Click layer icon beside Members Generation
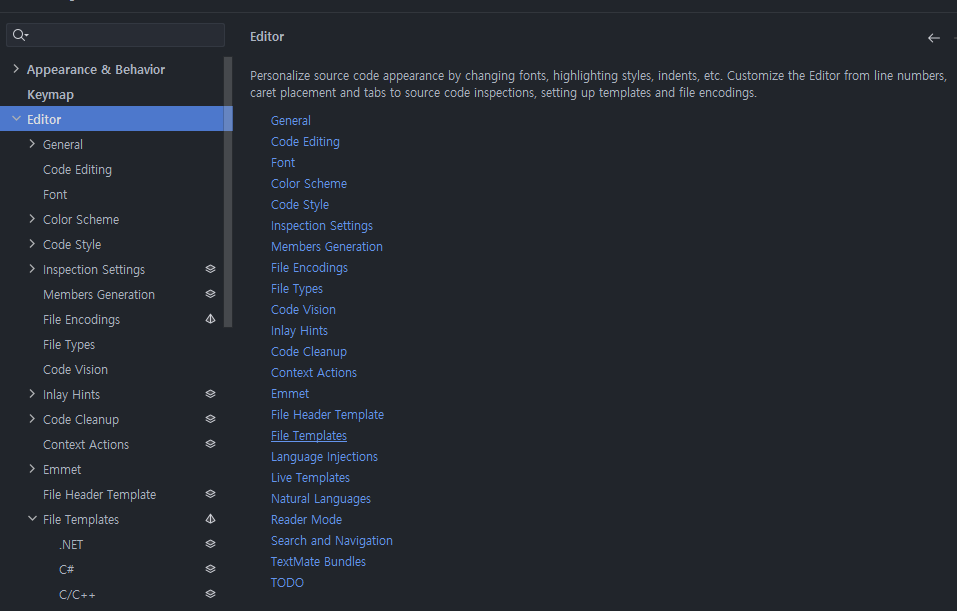Viewport: 957px width, 611px height. click(x=211, y=294)
